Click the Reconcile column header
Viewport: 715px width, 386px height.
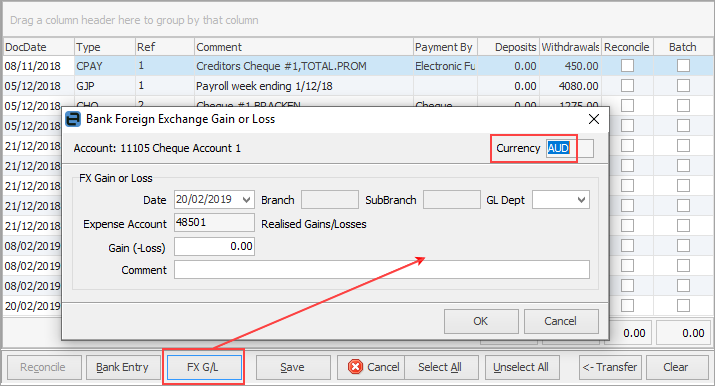pyautogui.click(x=627, y=47)
